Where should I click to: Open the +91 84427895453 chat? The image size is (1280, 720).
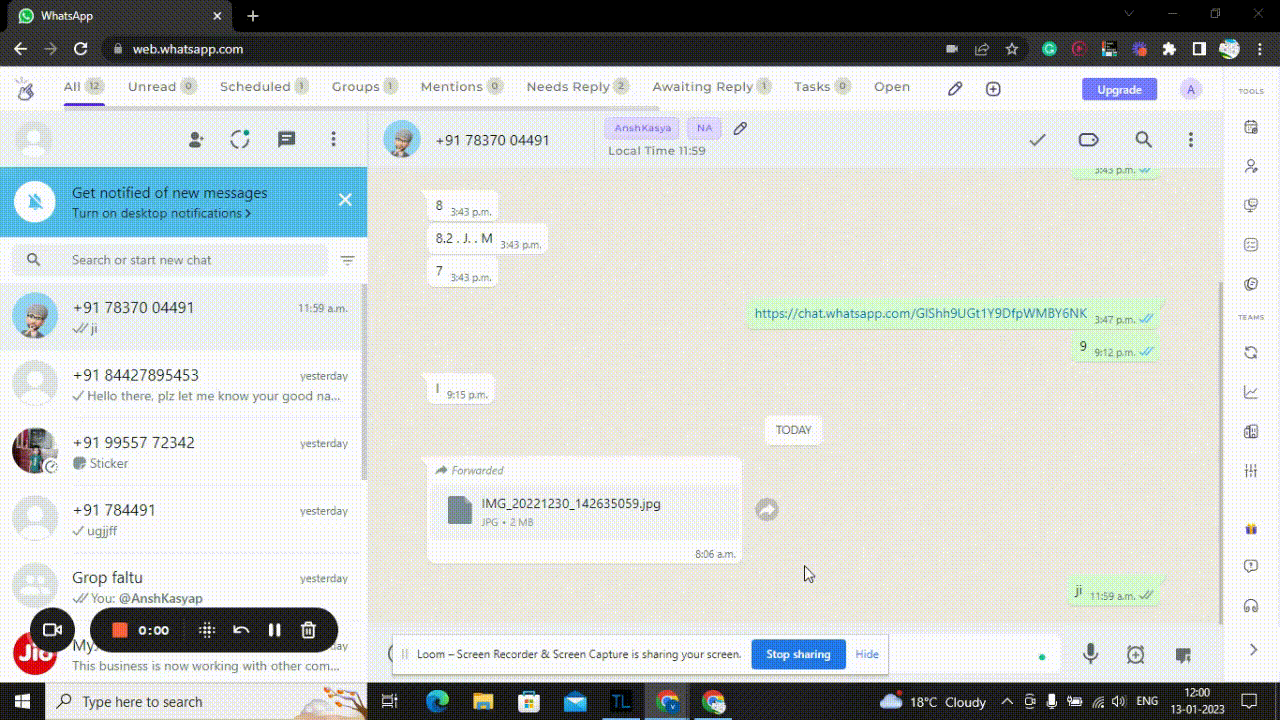pos(183,385)
